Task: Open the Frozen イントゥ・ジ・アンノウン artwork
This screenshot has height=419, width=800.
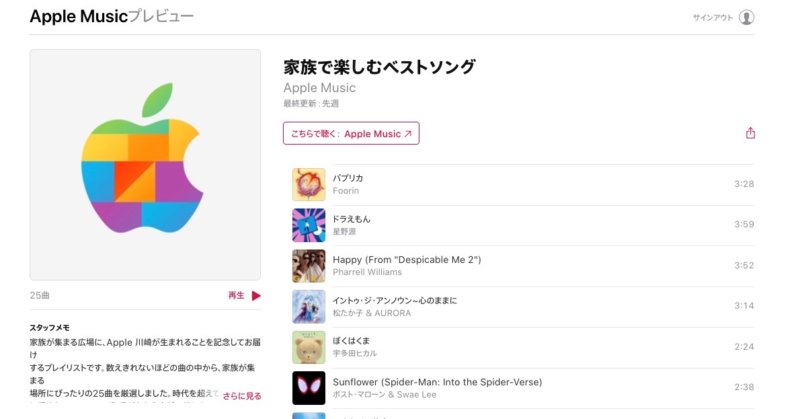Action: coord(309,307)
